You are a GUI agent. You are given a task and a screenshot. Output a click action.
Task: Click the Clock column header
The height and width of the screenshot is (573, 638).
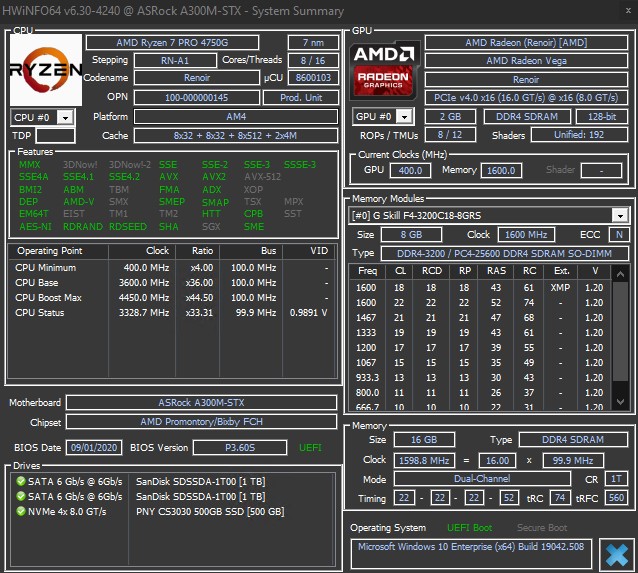142,251
